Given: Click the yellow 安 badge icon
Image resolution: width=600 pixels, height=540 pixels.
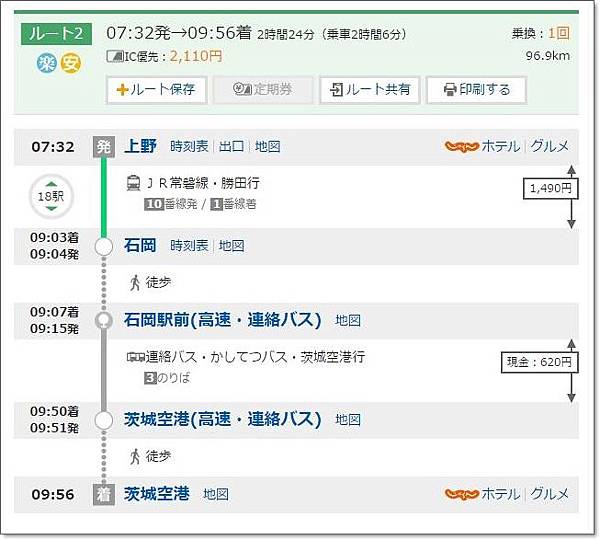Looking at the screenshot, I should pos(71,64).
